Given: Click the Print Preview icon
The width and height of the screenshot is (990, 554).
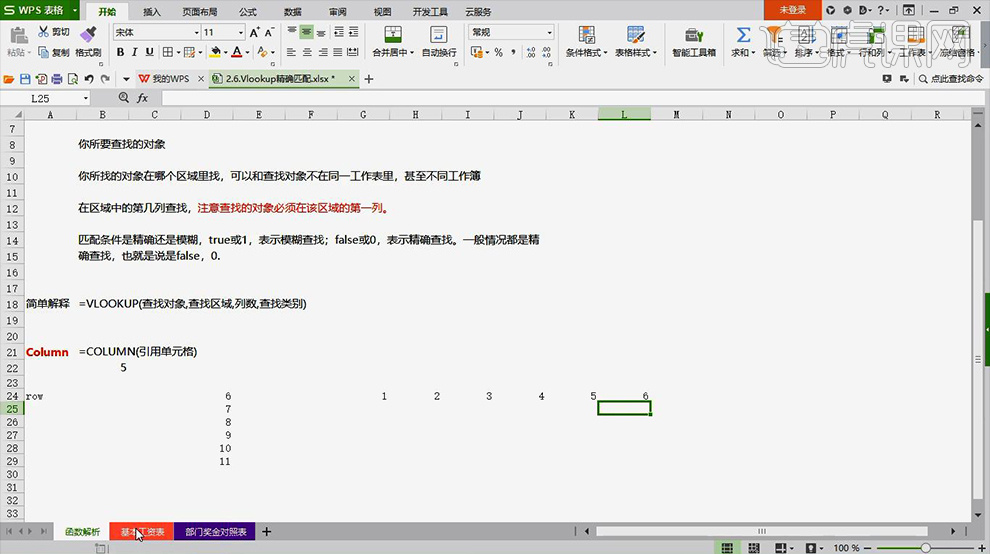Looking at the screenshot, I should click(x=73, y=79).
